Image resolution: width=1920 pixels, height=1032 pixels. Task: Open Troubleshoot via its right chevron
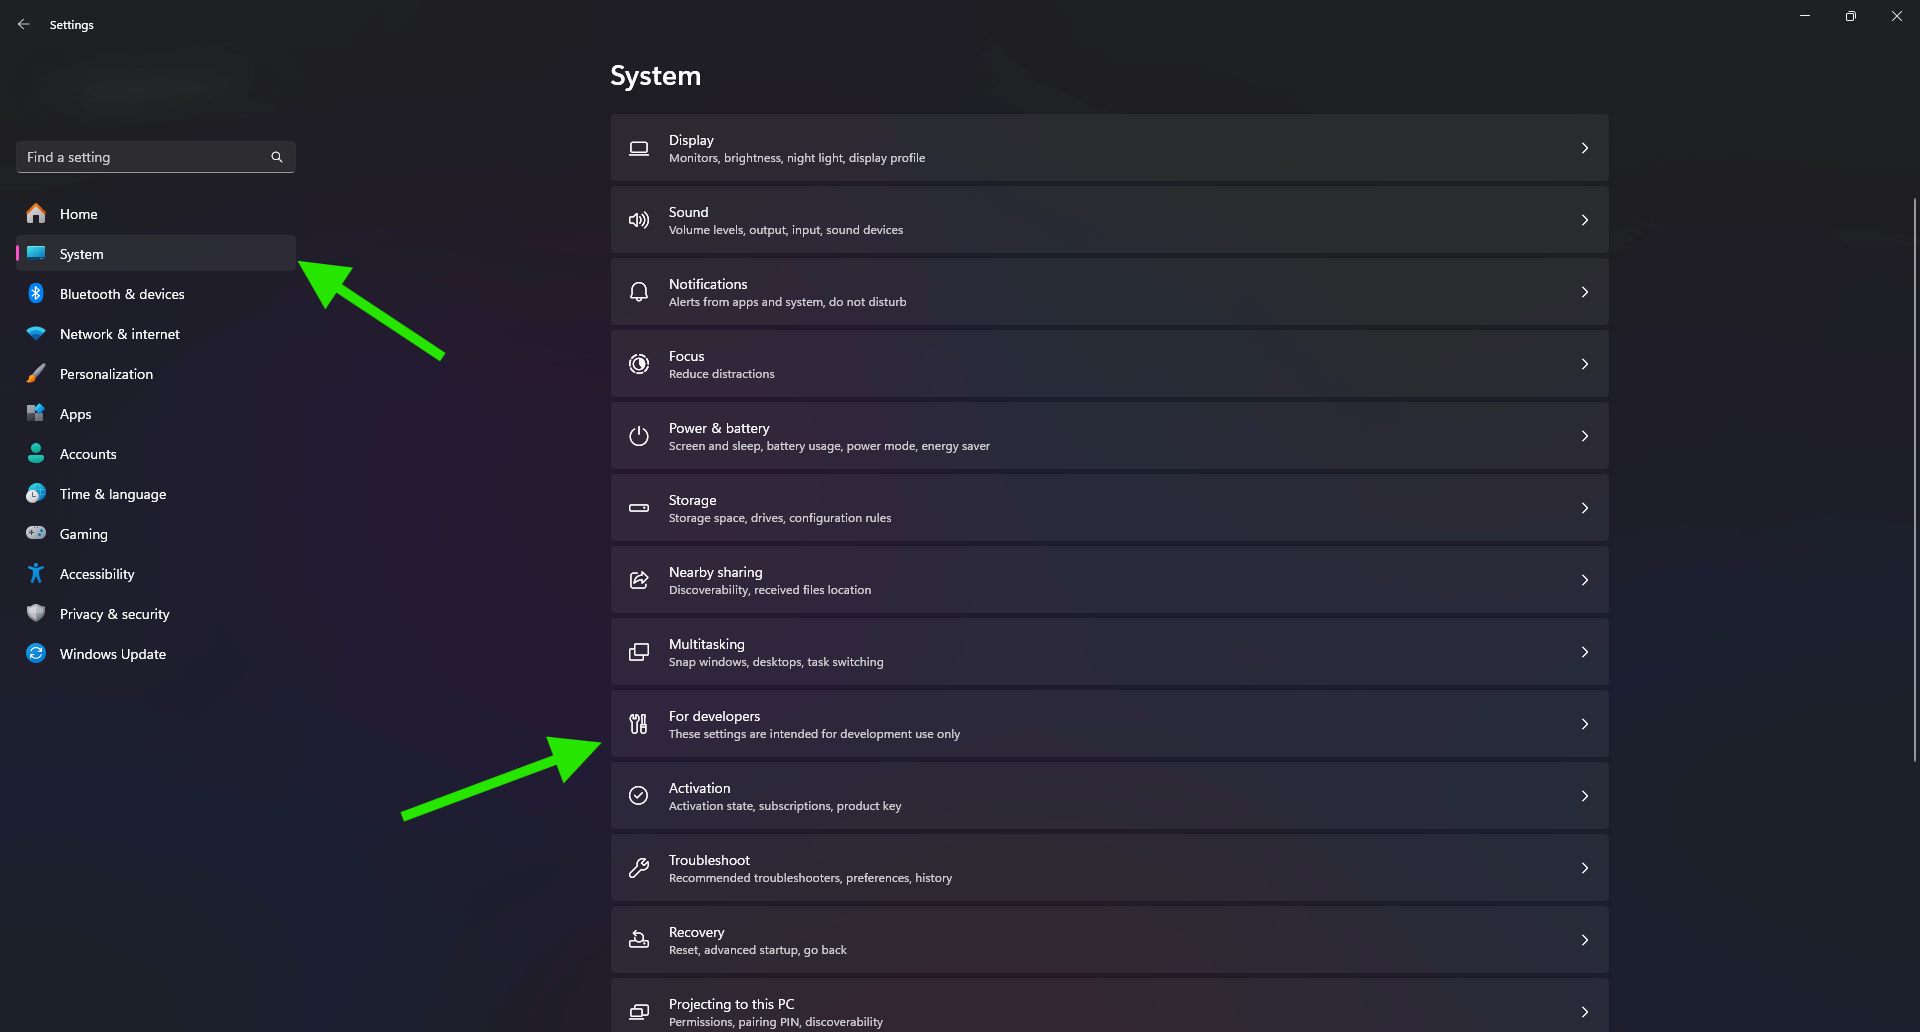1585,868
